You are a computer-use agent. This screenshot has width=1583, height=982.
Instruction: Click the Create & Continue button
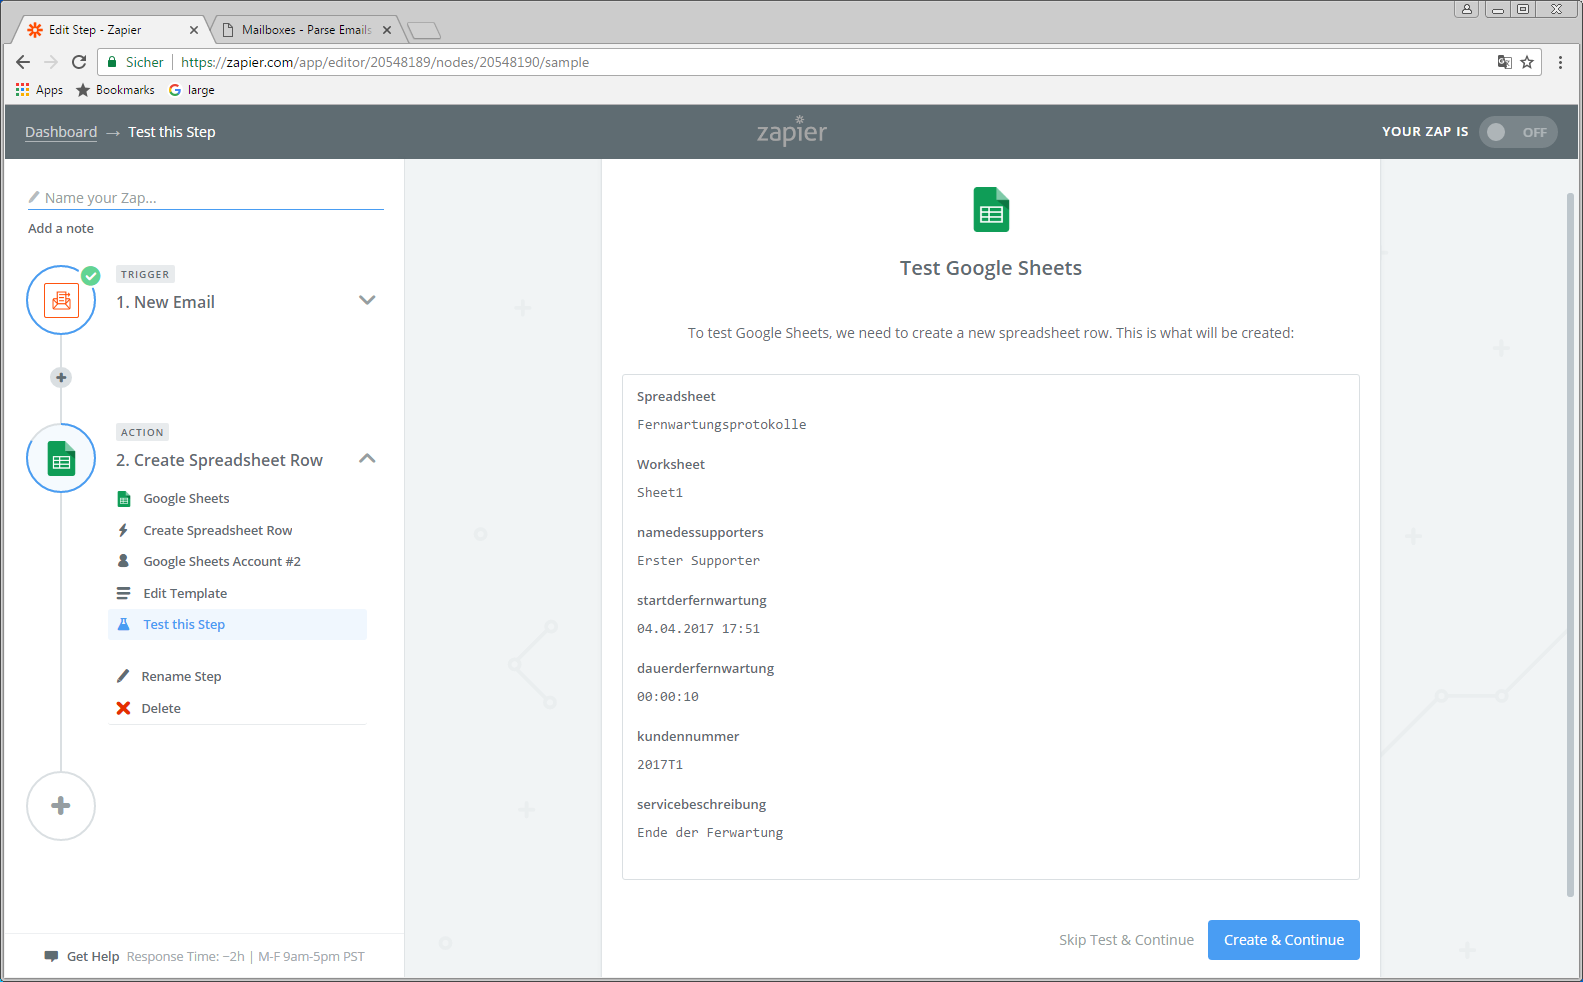[x=1283, y=940]
